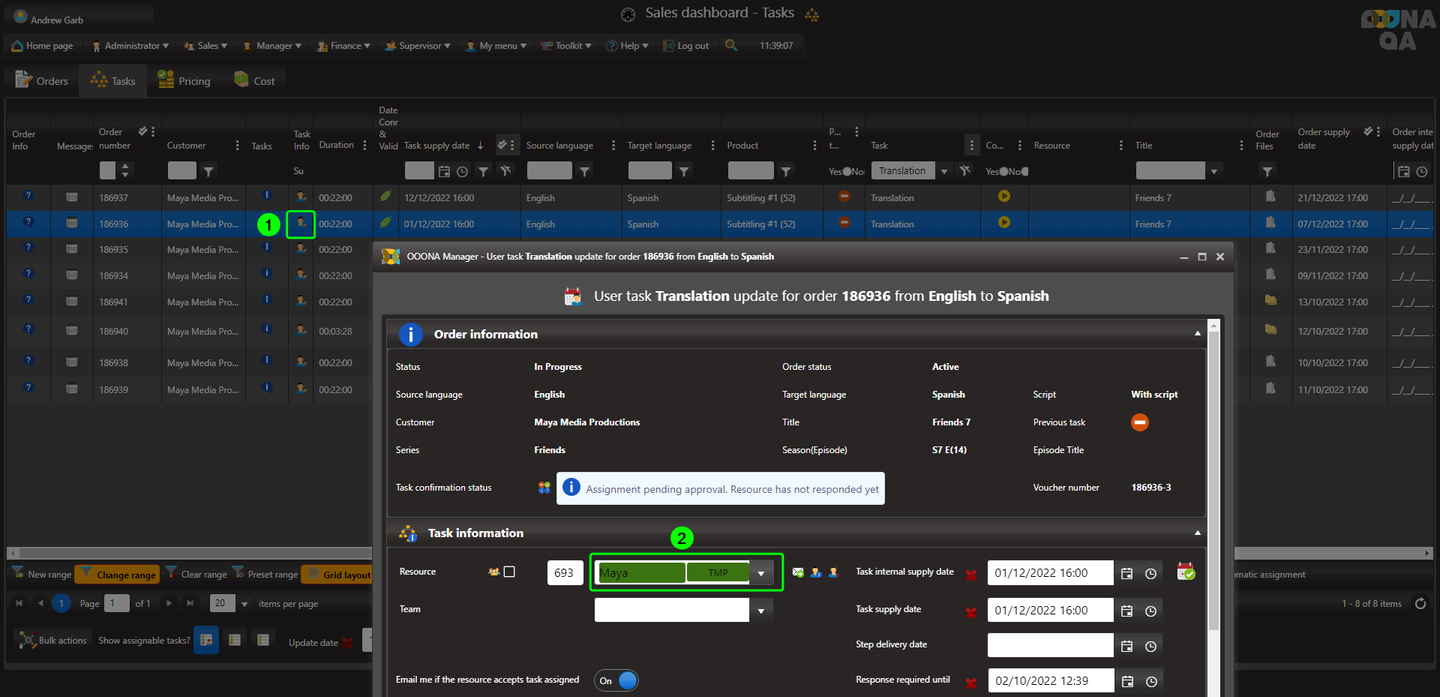Switch to the Pricing tab
This screenshot has height=697, width=1440.
point(184,81)
